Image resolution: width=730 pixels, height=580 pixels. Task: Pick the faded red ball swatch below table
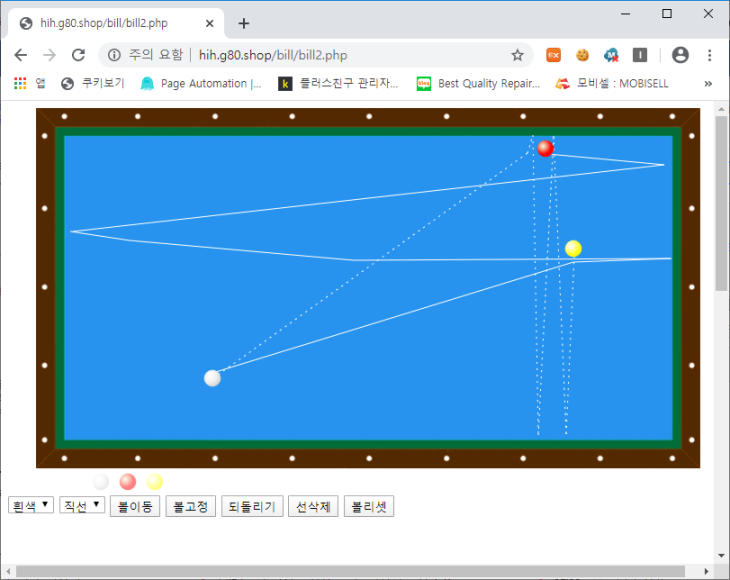127,482
